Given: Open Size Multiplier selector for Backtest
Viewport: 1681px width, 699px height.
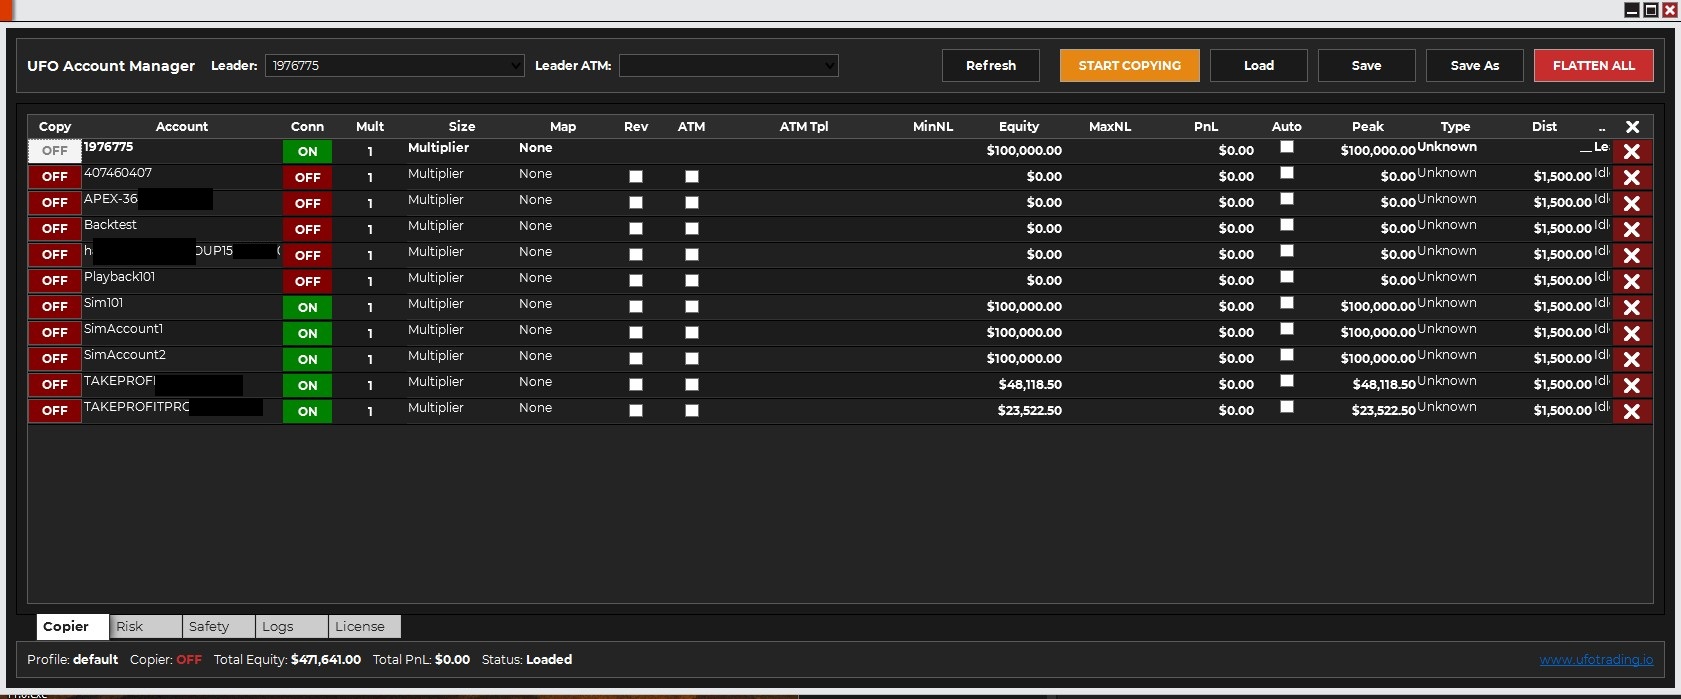Looking at the screenshot, I should [x=436, y=226].
